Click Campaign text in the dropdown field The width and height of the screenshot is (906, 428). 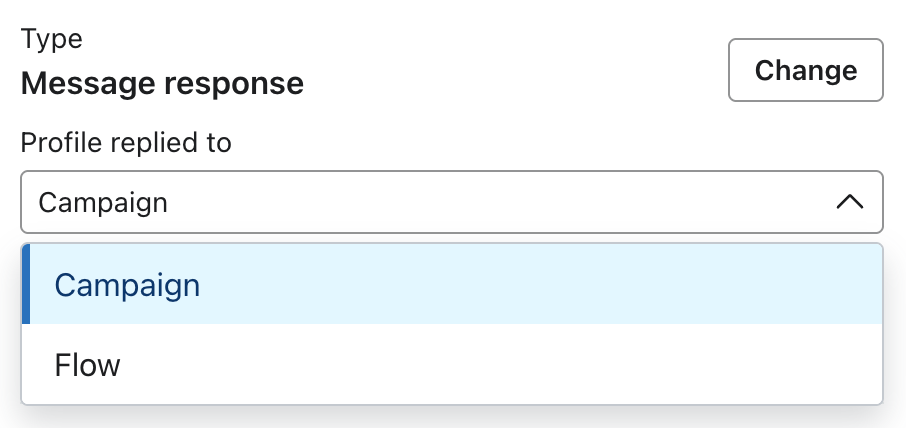pyautogui.click(x=103, y=202)
